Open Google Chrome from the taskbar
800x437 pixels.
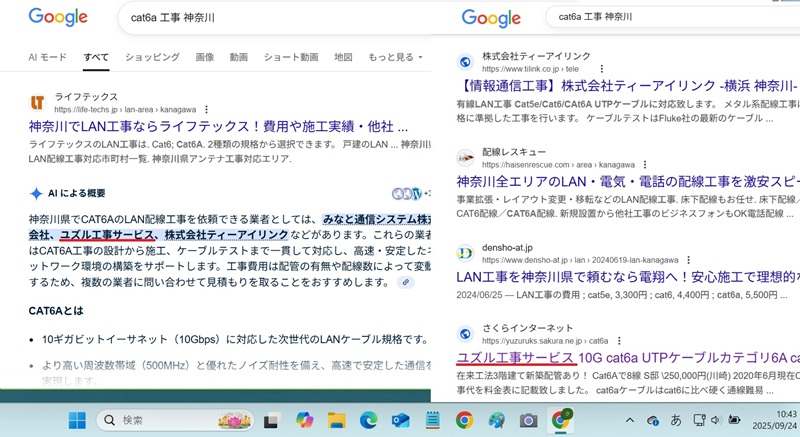click(x=464, y=420)
